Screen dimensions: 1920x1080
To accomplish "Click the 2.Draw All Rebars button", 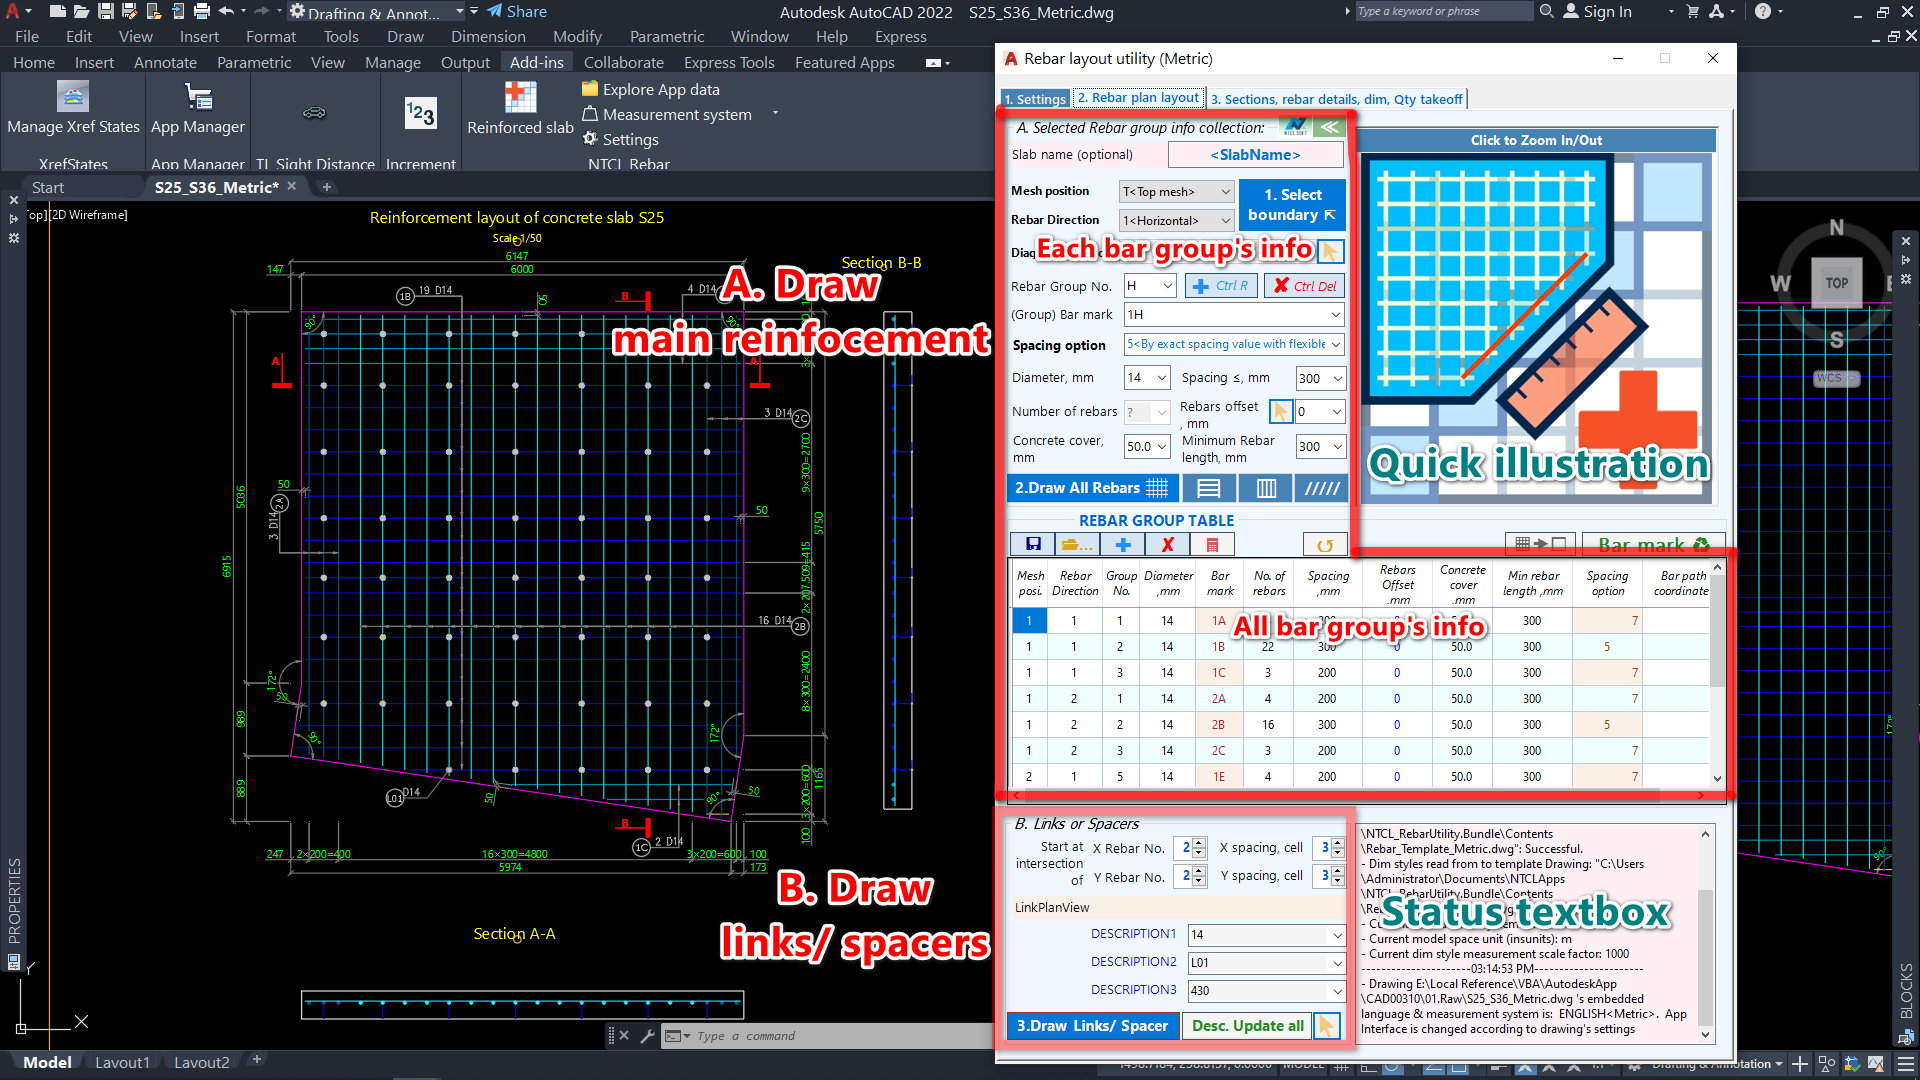I will click(x=1091, y=488).
